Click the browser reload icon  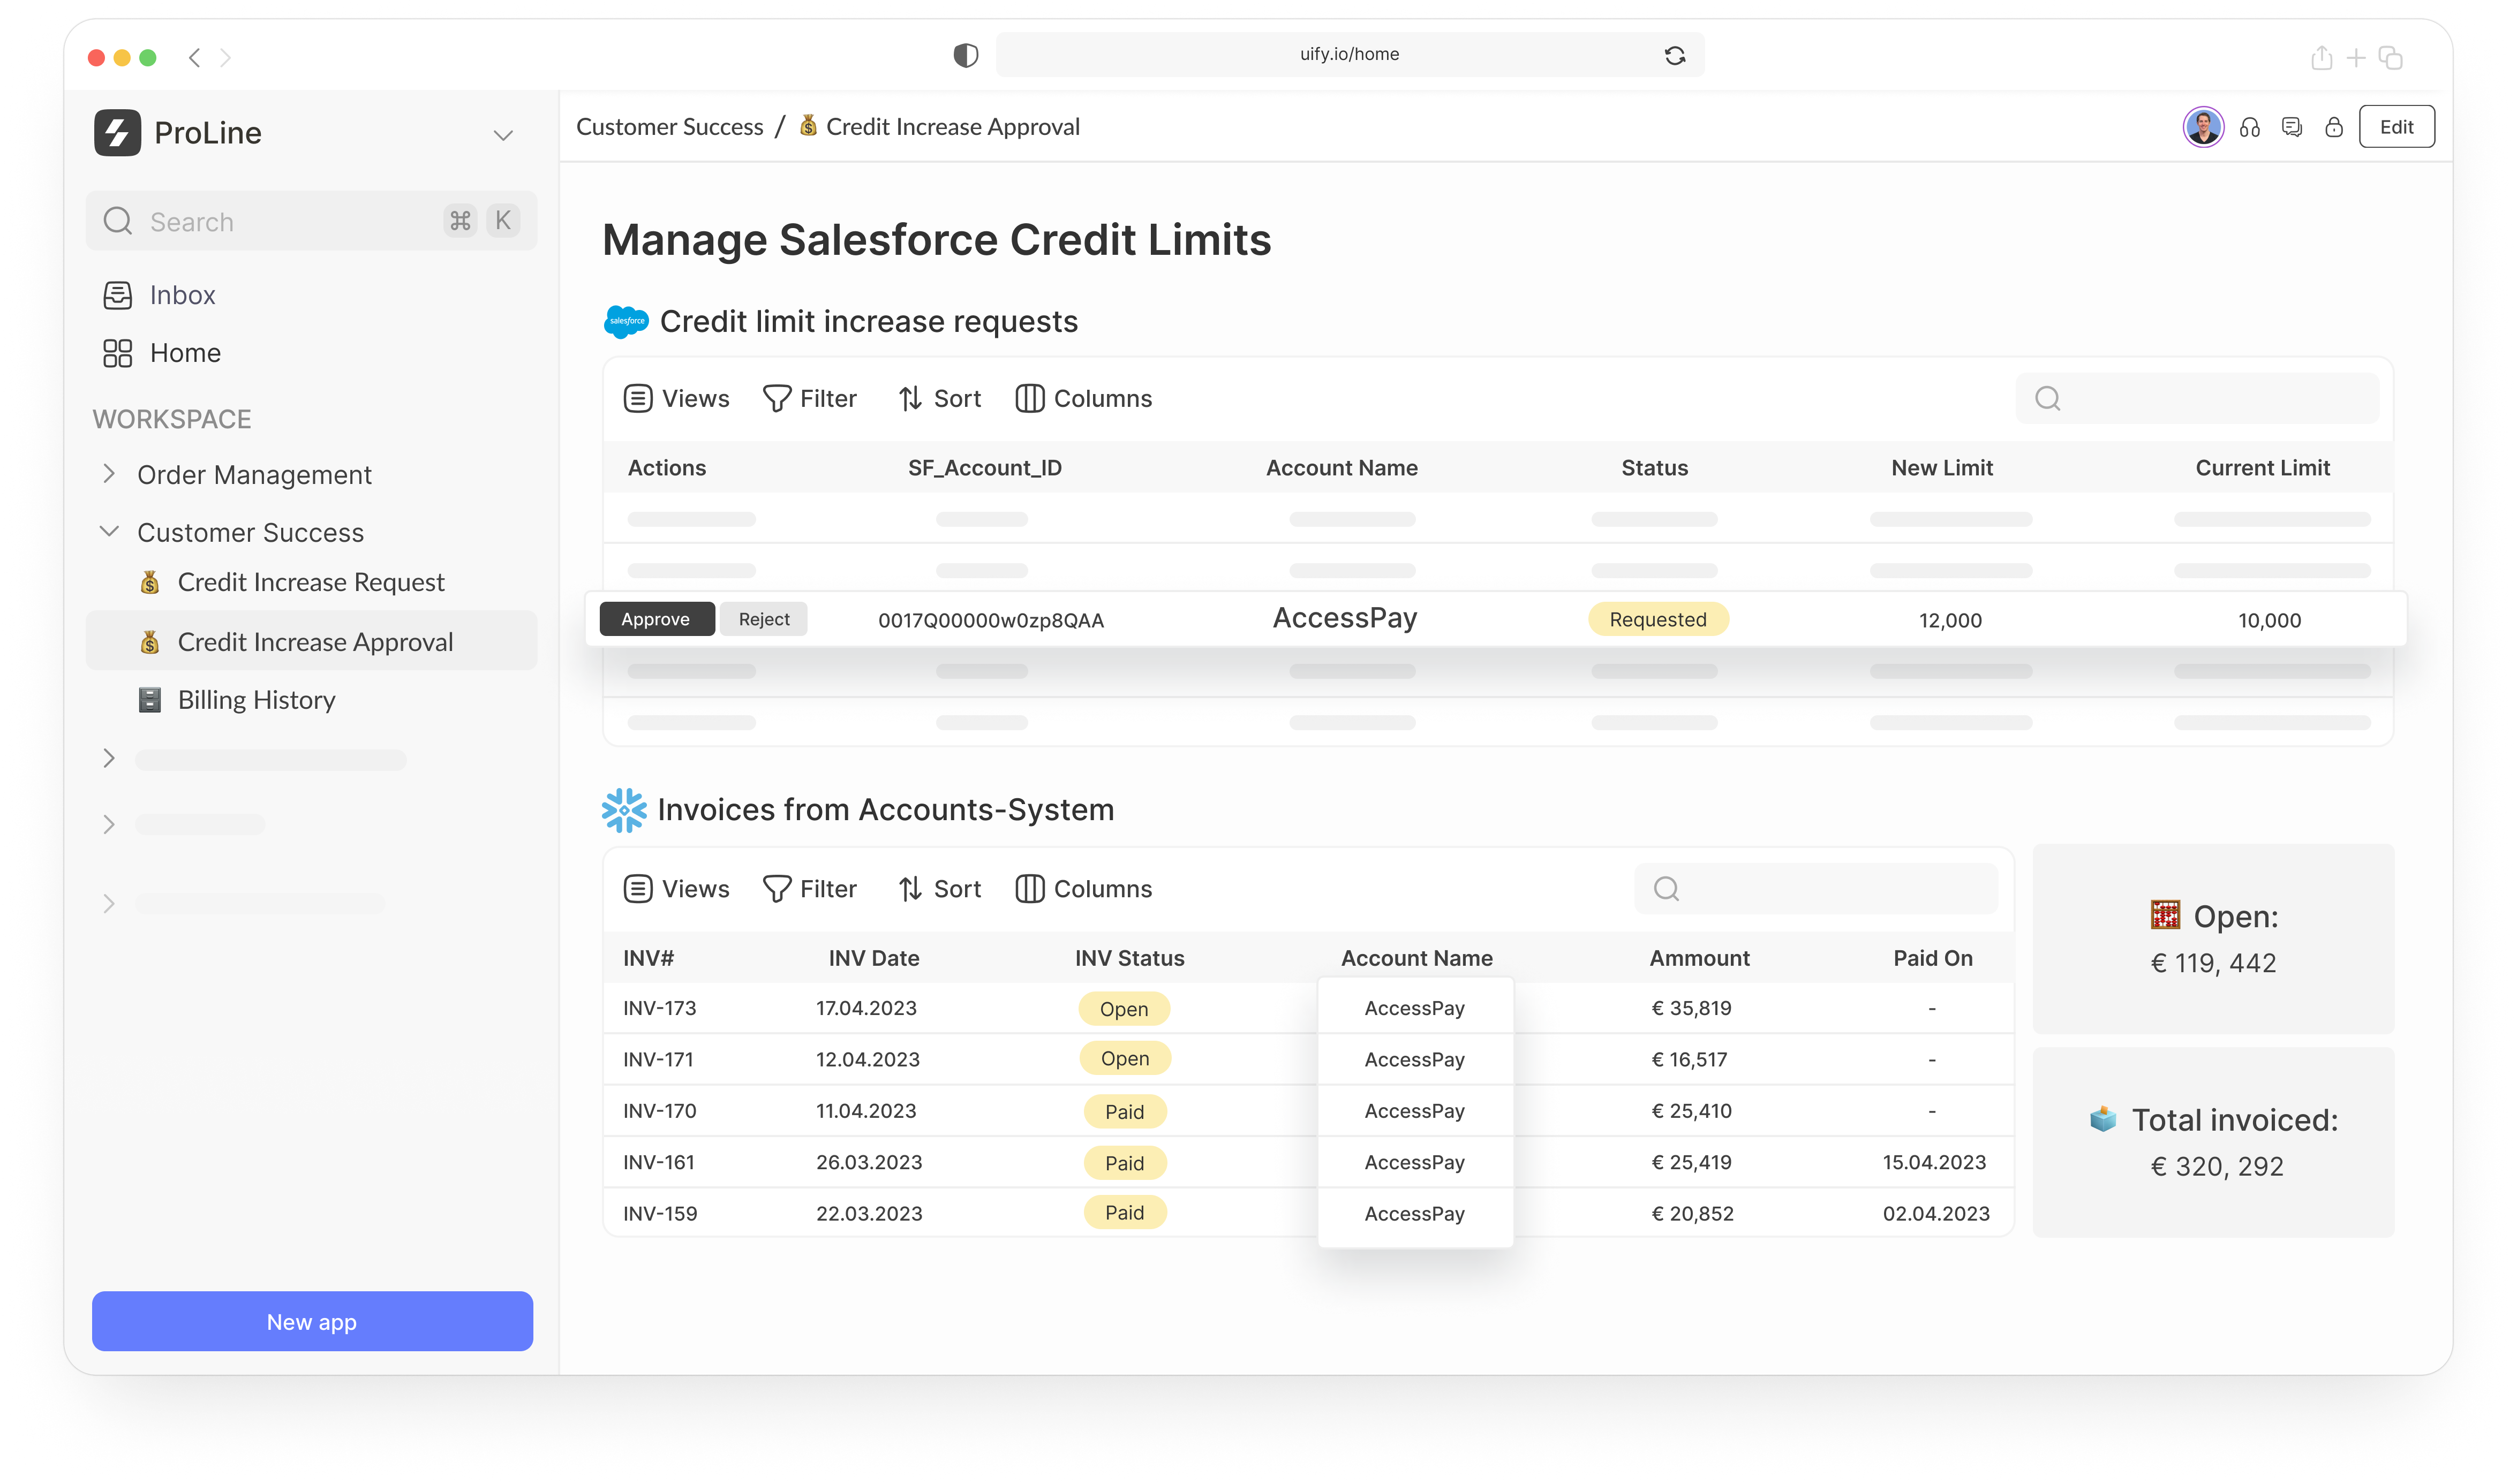tap(1675, 55)
